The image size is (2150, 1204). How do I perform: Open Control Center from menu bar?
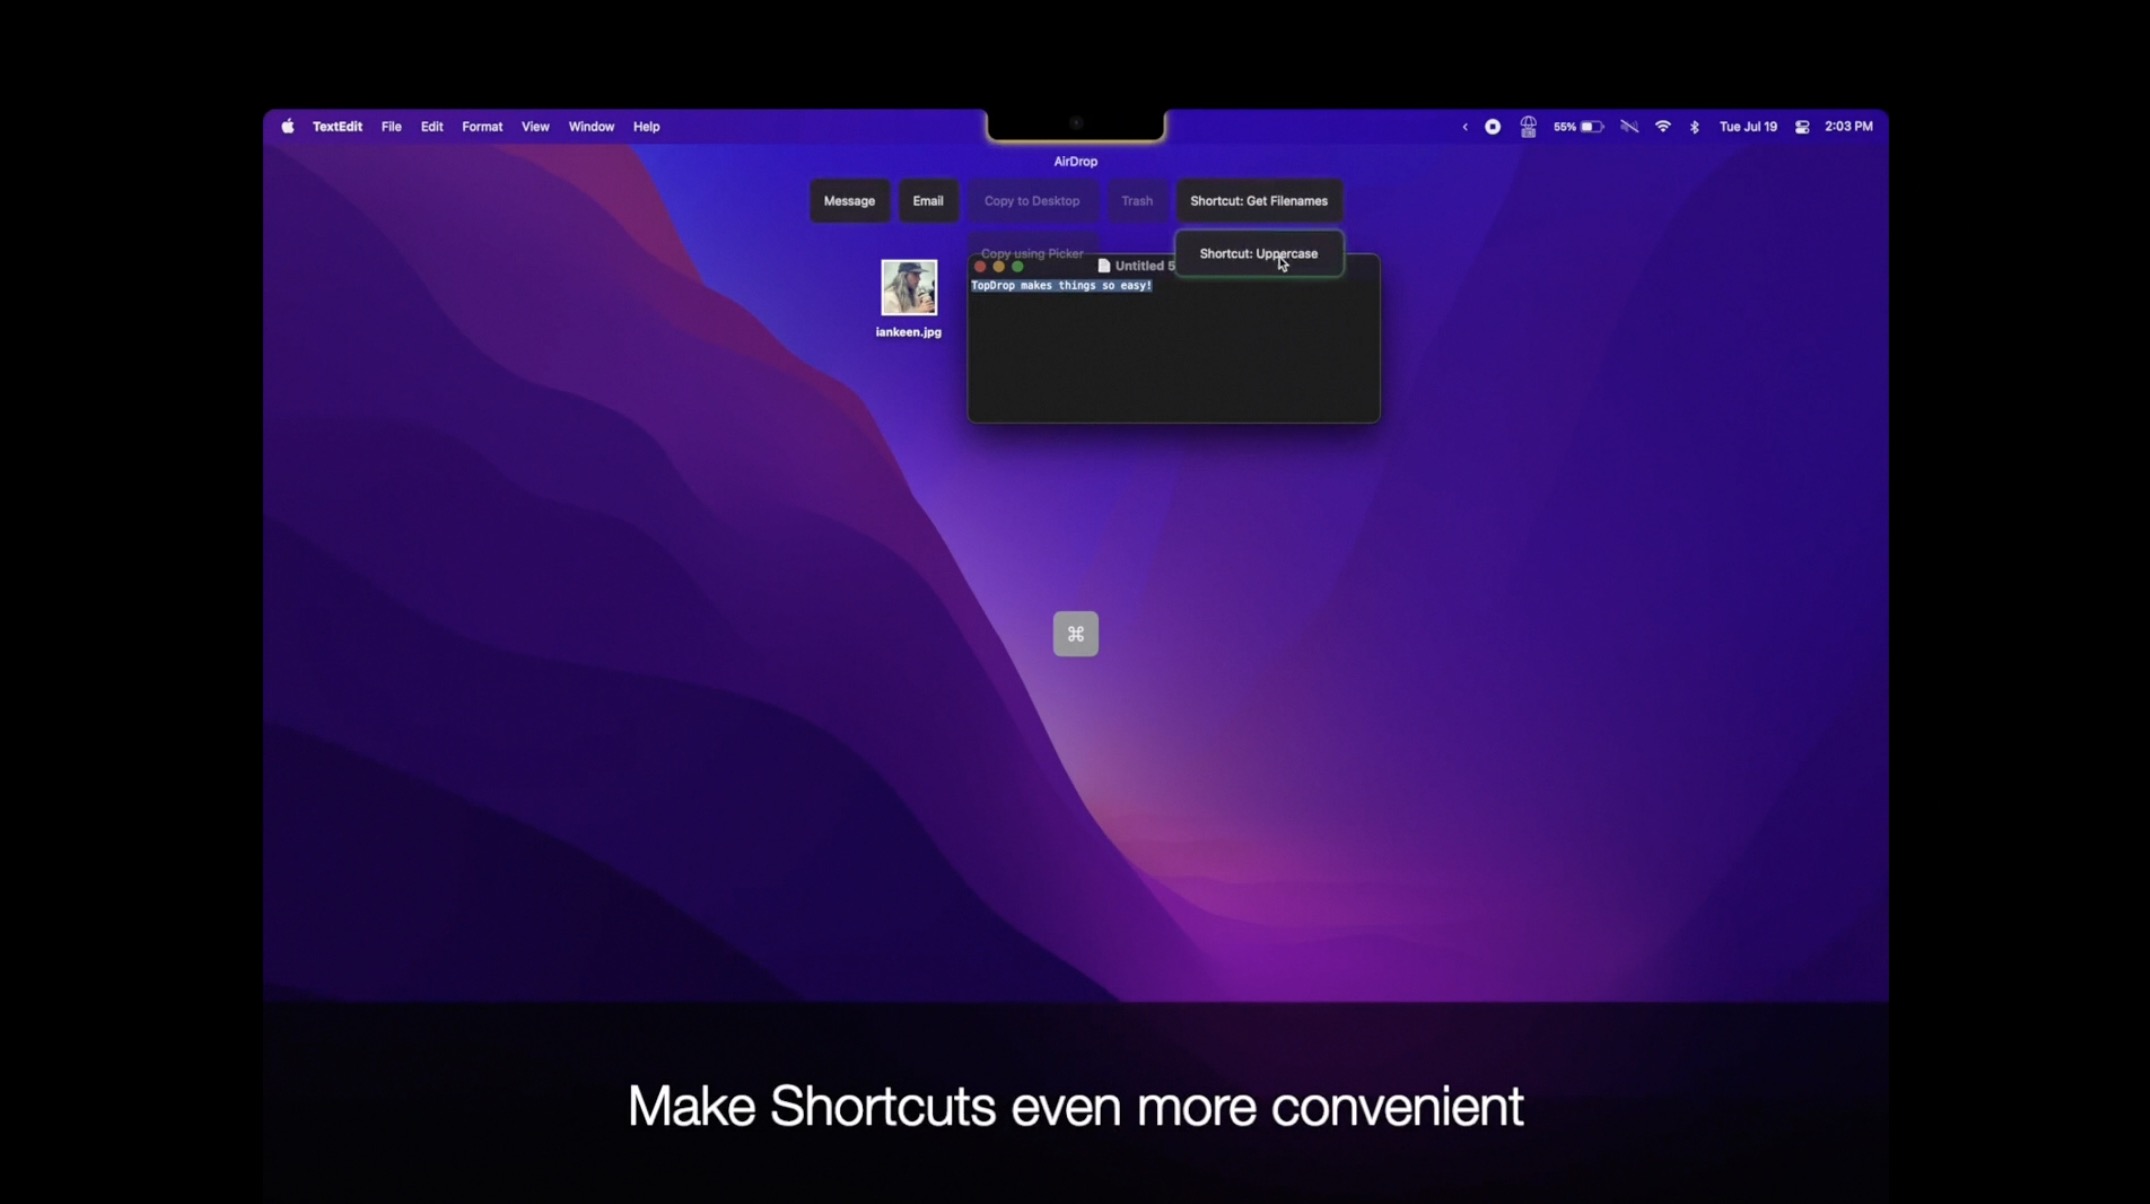click(x=1802, y=127)
